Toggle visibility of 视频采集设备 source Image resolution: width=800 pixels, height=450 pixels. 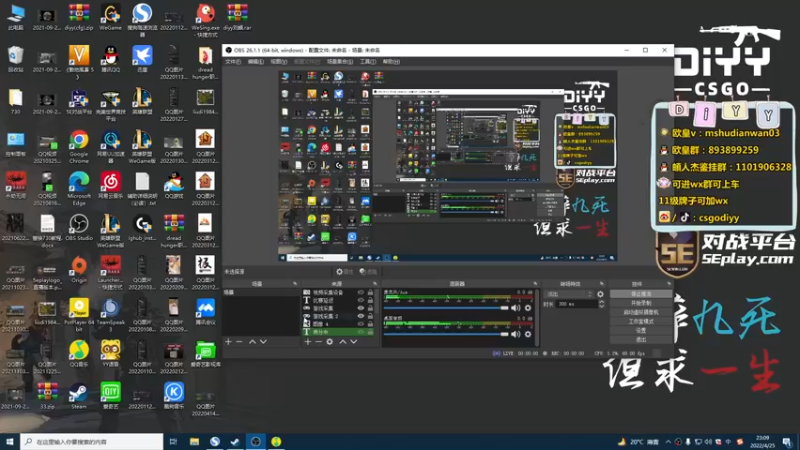[x=361, y=292]
